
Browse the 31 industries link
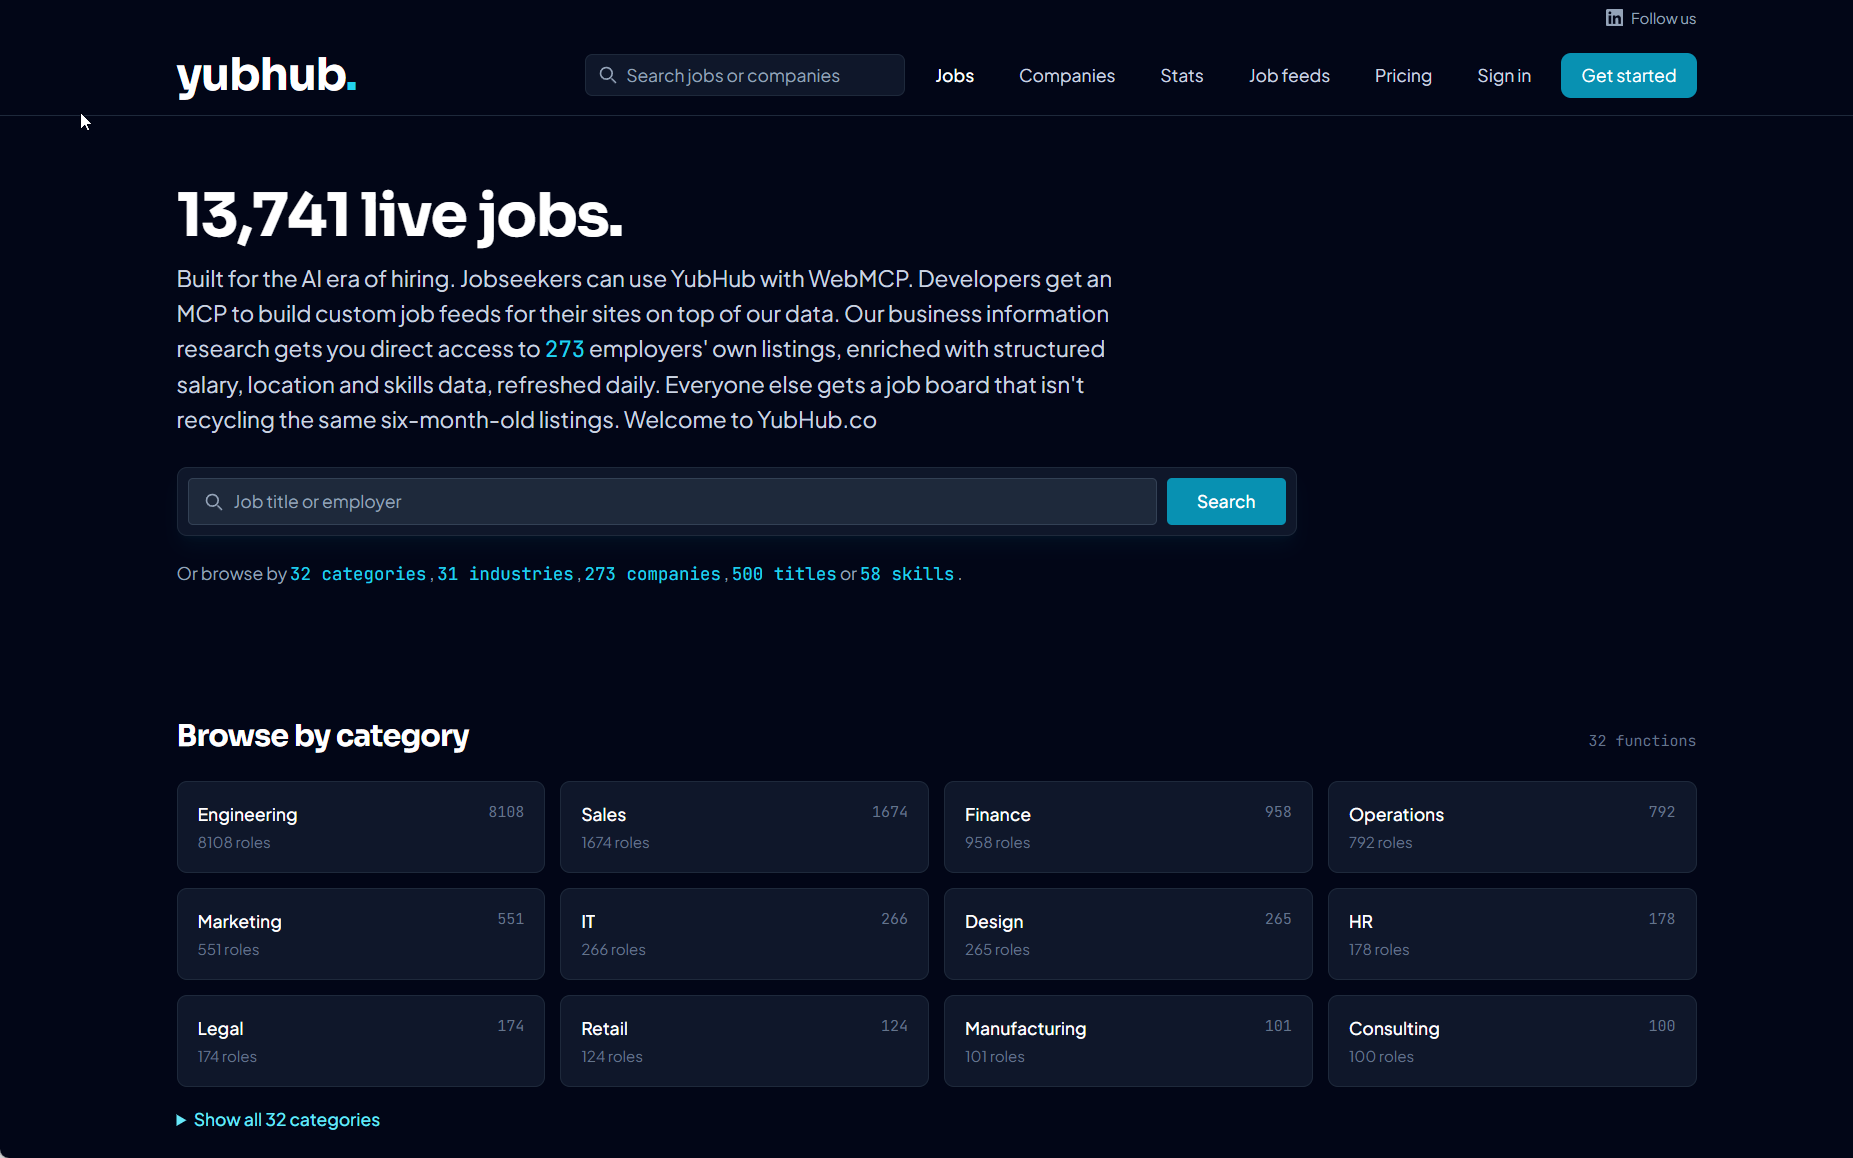504,573
